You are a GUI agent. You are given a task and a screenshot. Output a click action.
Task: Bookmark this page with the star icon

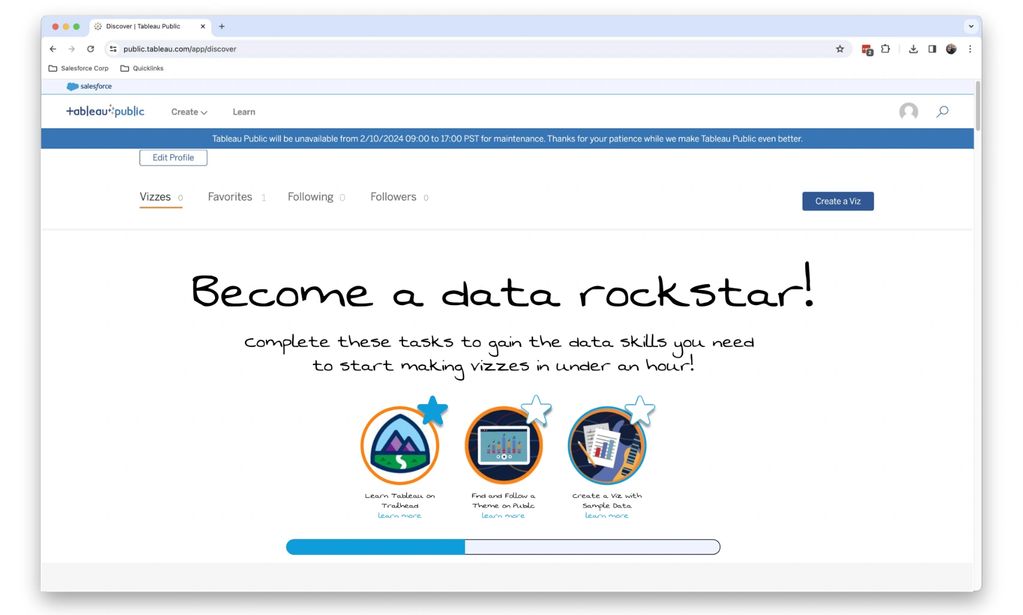pos(840,49)
